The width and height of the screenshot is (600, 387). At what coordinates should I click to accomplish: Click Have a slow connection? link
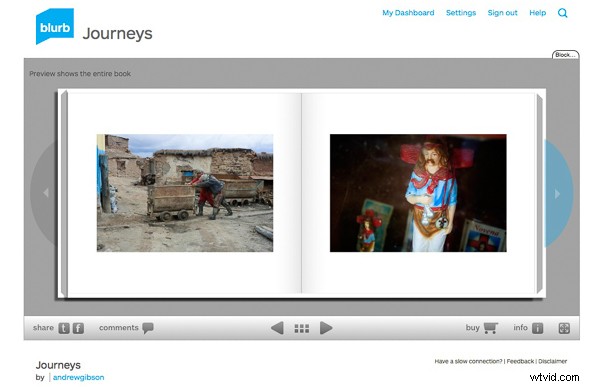click(468, 361)
